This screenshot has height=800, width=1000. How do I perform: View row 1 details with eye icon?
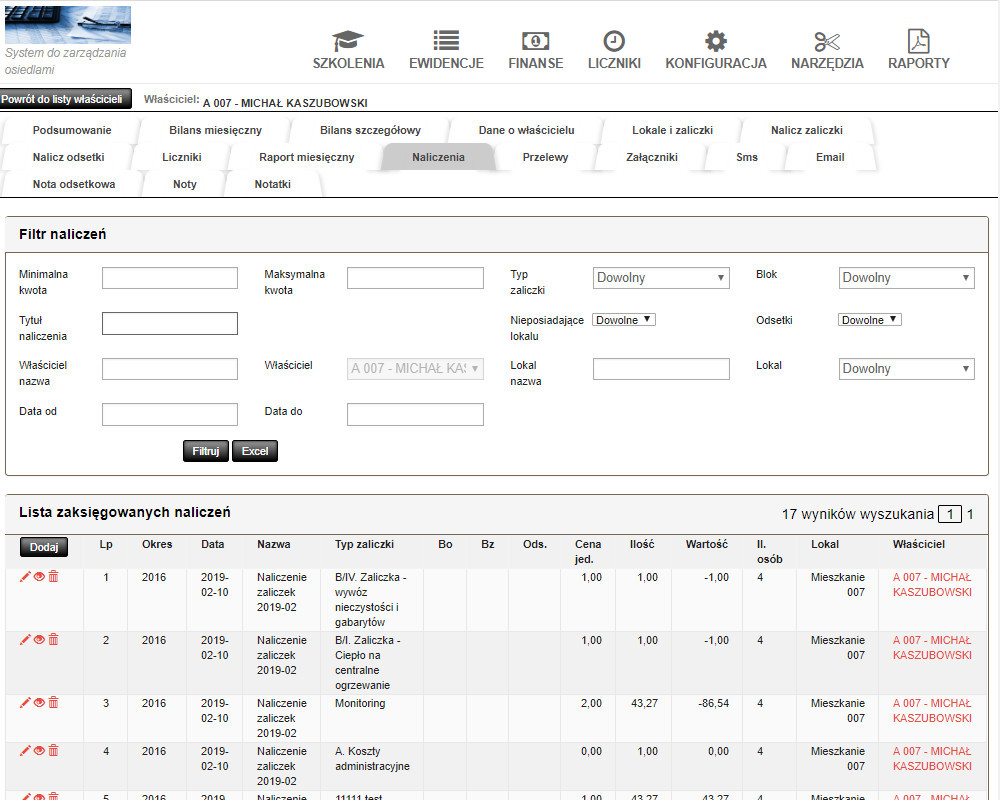tap(39, 577)
